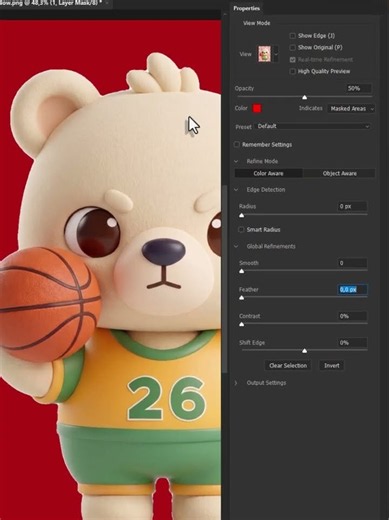Open the View mode thumbnail picker
389x520 pixels.
(x=264, y=54)
